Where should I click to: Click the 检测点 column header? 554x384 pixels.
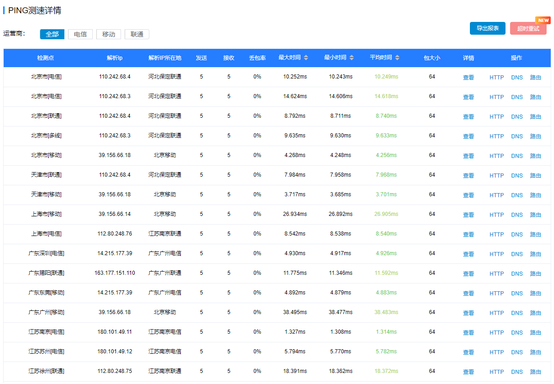coord(46,58)
